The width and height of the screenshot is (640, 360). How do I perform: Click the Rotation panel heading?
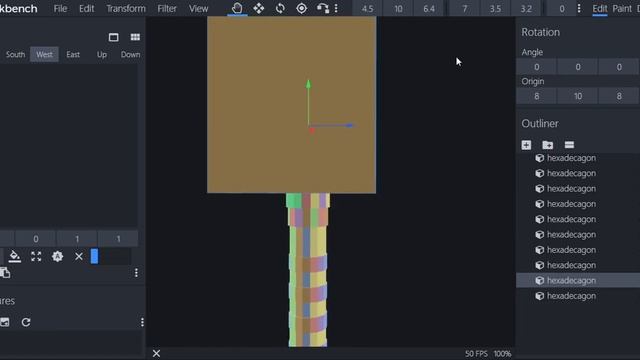point(540,32)
